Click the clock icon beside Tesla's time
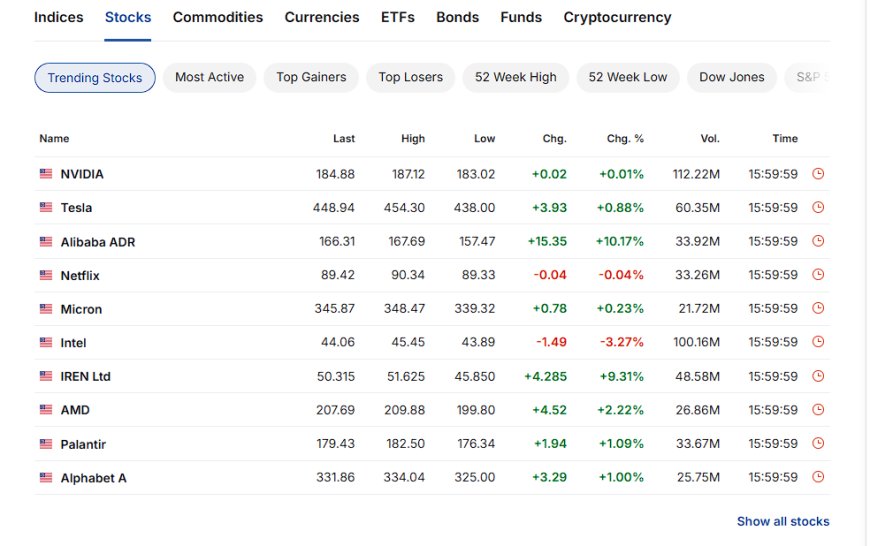This screenshot has width=870, height=546. coord(818,207)
